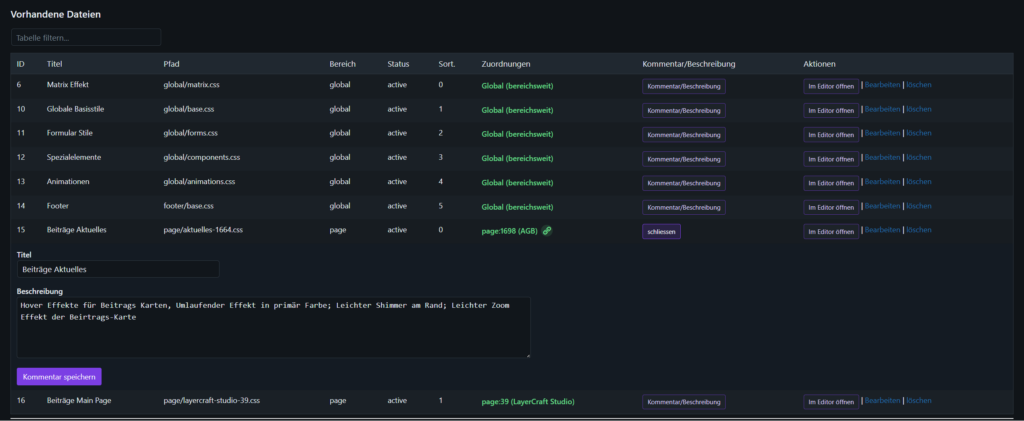This screenshot has width=1024, height=421.
Task: Open Beiträge Main Page in the editor
Action: [831, 402]
